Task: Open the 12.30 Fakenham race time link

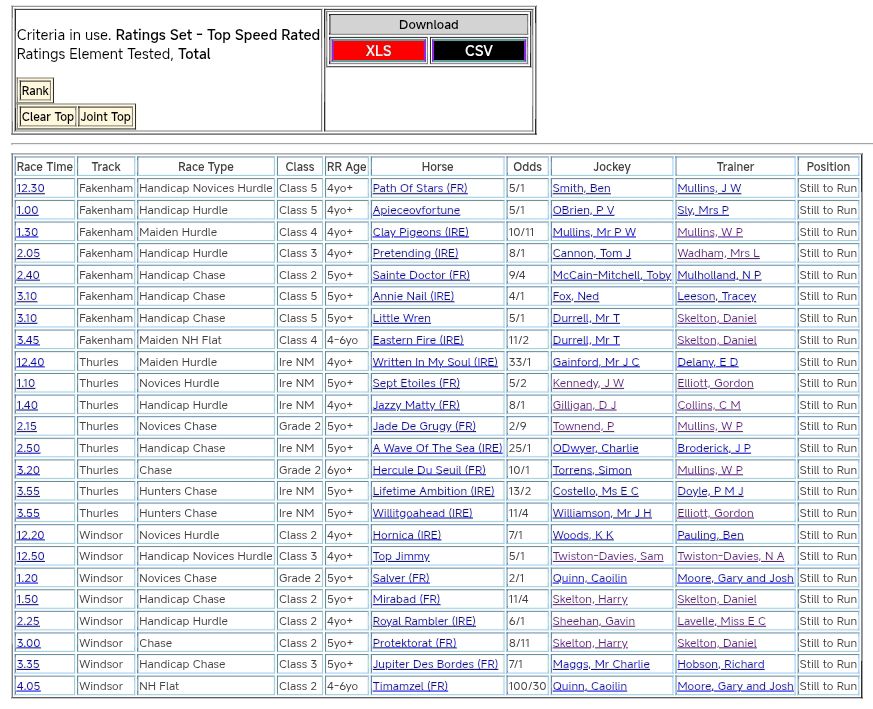Action: (30, 189)
